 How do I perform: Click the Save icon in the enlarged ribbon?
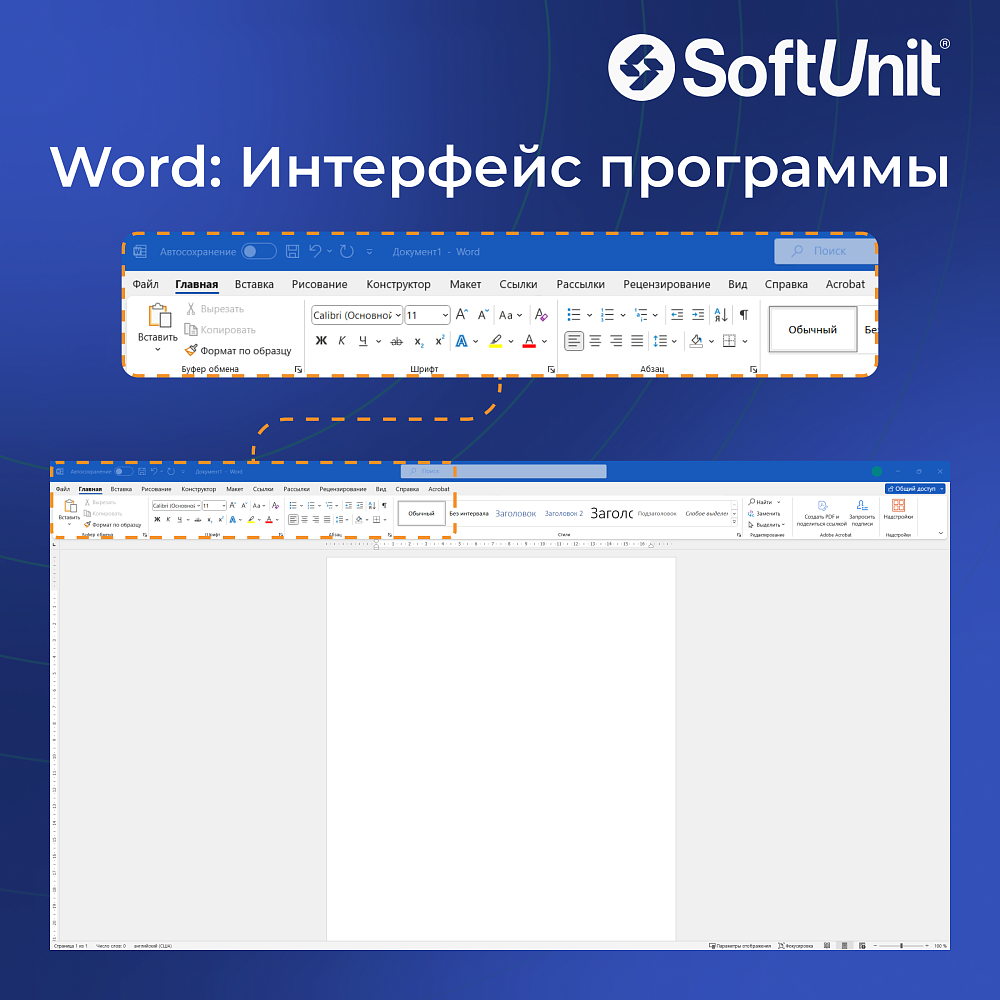(x=293, y=251)
